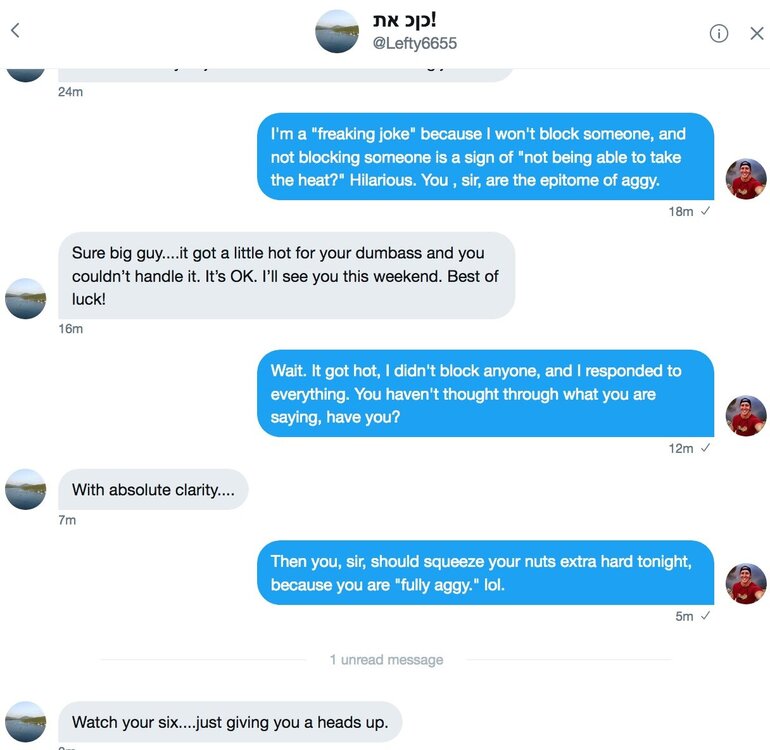
Task: Open the header profile picture
Action: 336,31
